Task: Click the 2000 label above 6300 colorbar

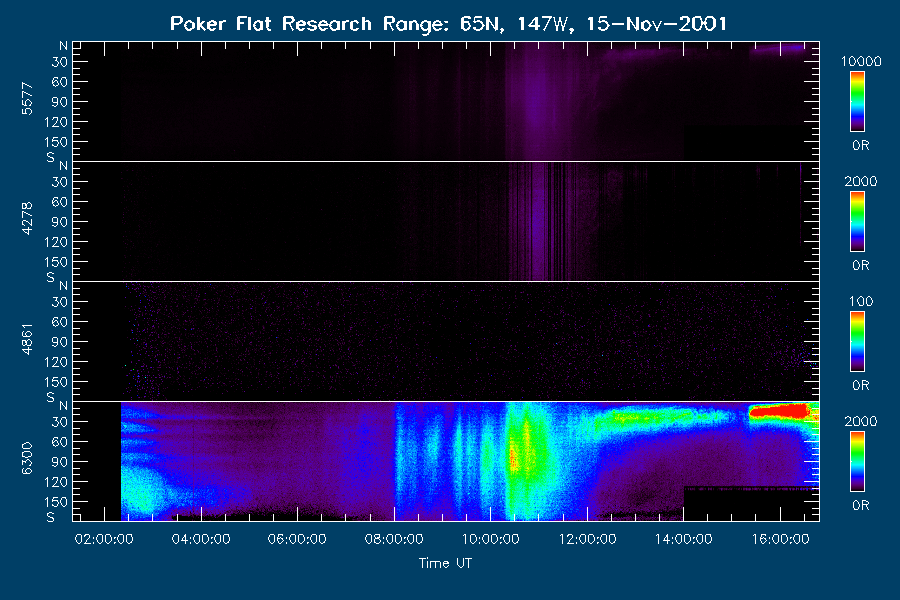Action: tap(861, 421)
